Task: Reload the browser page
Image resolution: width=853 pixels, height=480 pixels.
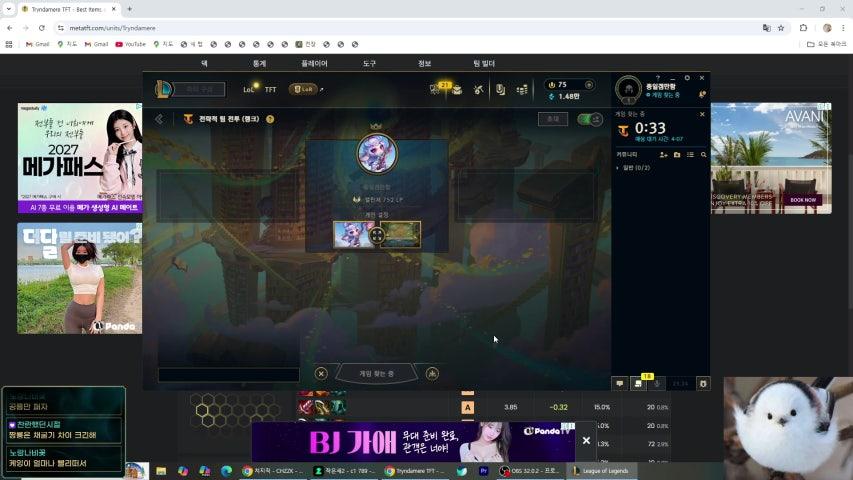Action: pos(42,28)
